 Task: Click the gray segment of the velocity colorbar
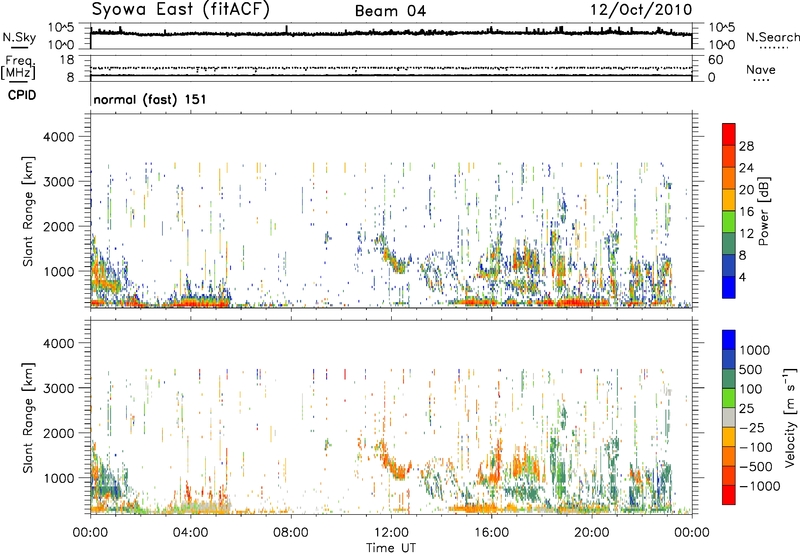tap(729, 417)
